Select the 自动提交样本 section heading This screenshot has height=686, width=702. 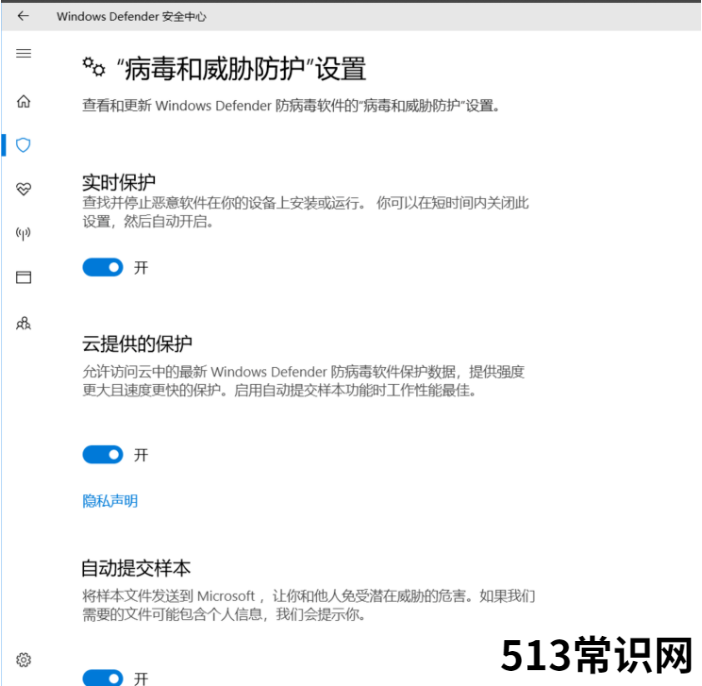click(x=136, y=568)
